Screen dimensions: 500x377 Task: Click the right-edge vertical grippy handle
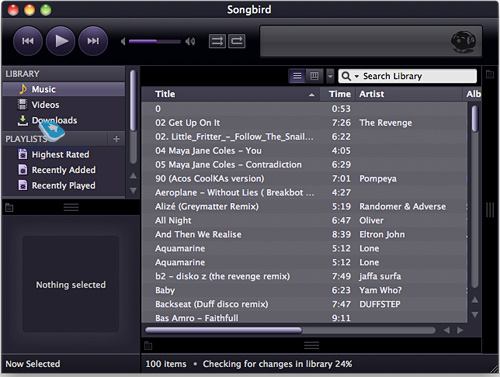pos(490,210)
